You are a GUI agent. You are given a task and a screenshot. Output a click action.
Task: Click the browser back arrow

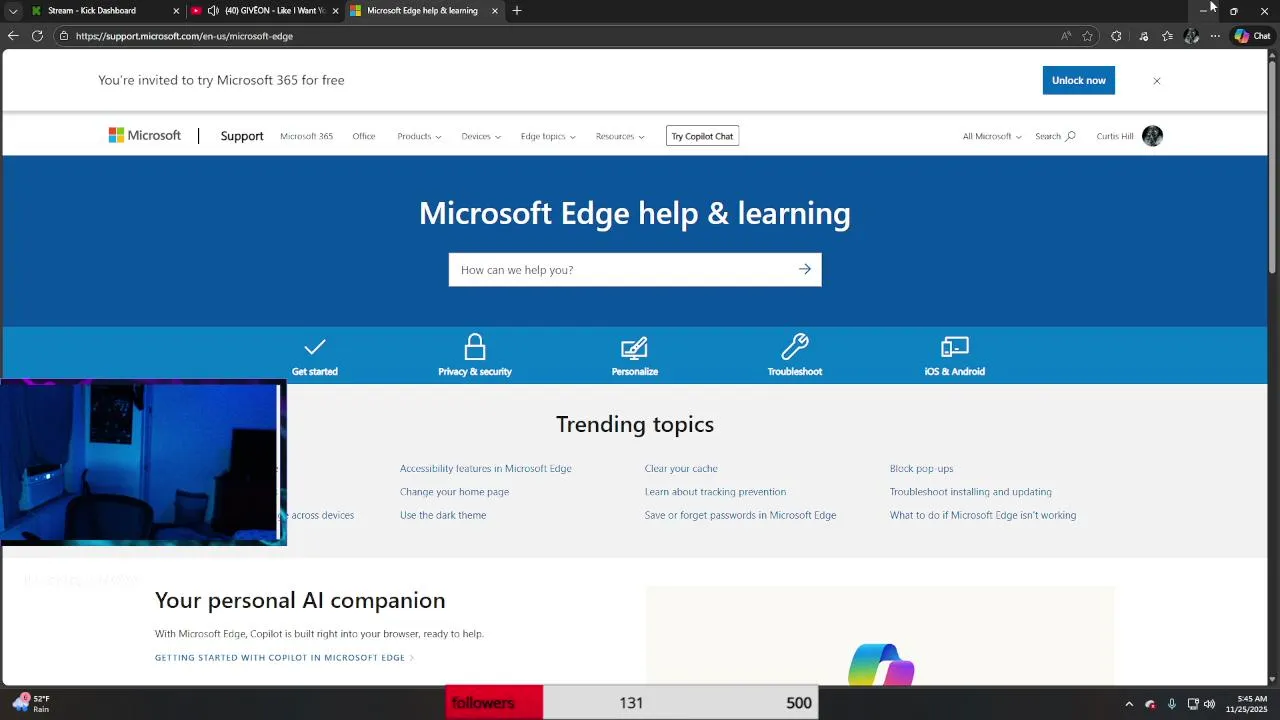tap(13, 36)
